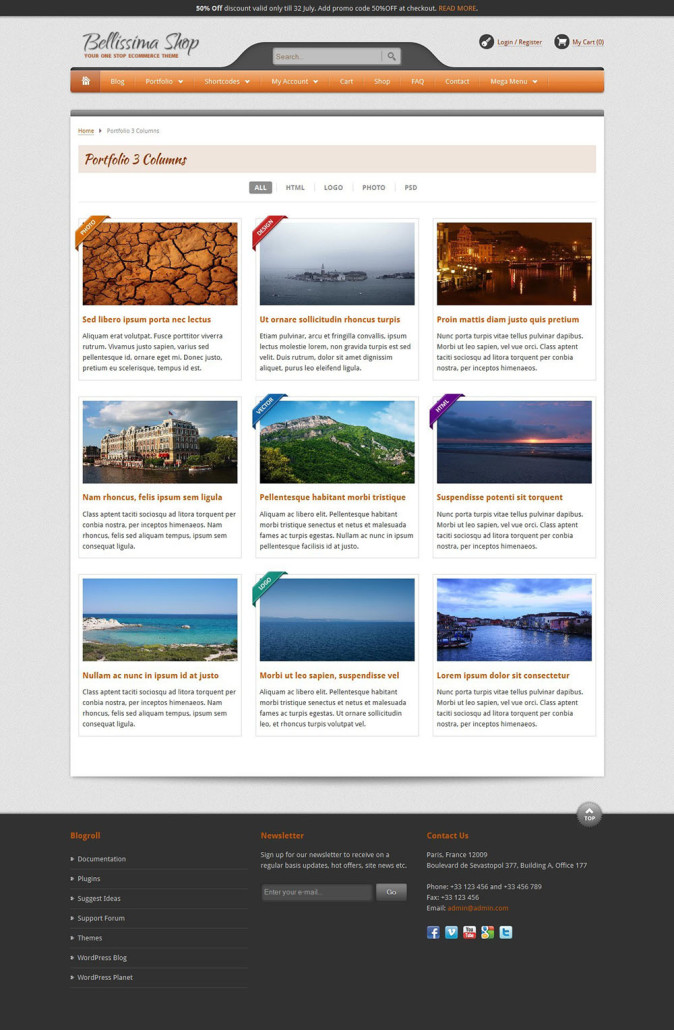Open the riverside hotel building thumbnail
Viewport: 674px width, 1030px height.
click(160, 442)
